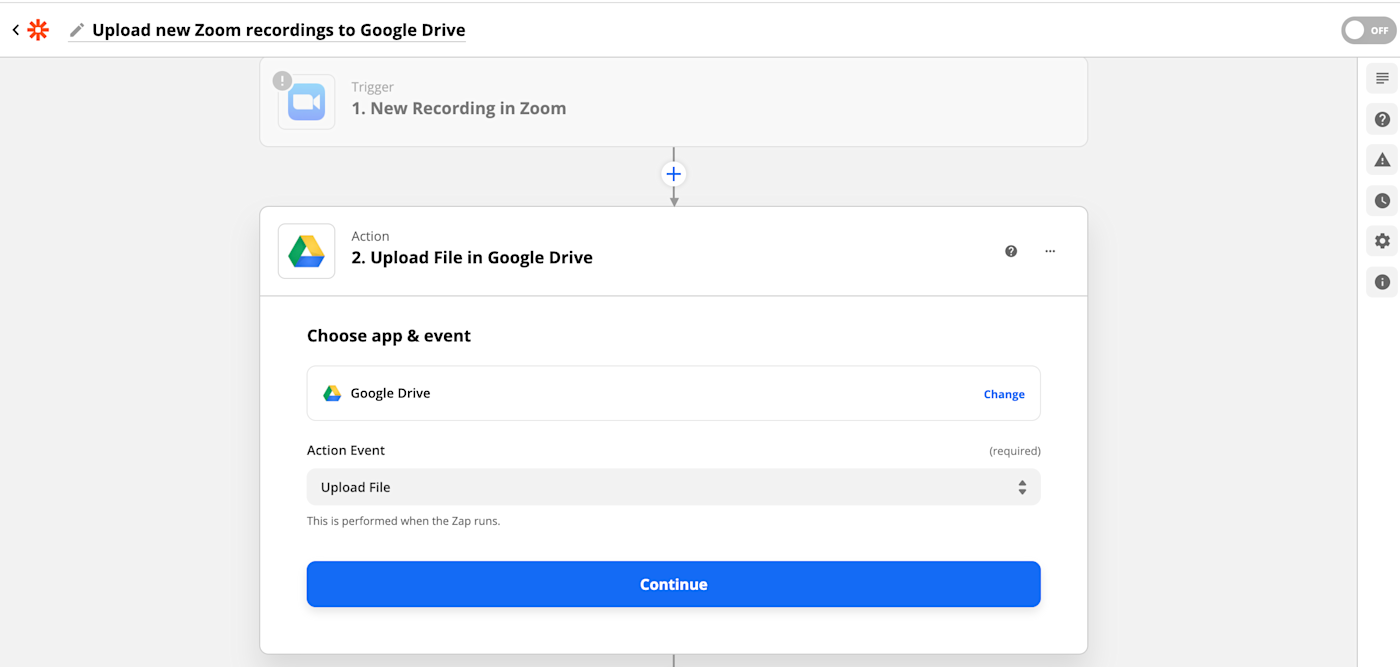Edit Zap name with the pencil icon
Viewport: 1400px width, 667px height.
(77, 31)
